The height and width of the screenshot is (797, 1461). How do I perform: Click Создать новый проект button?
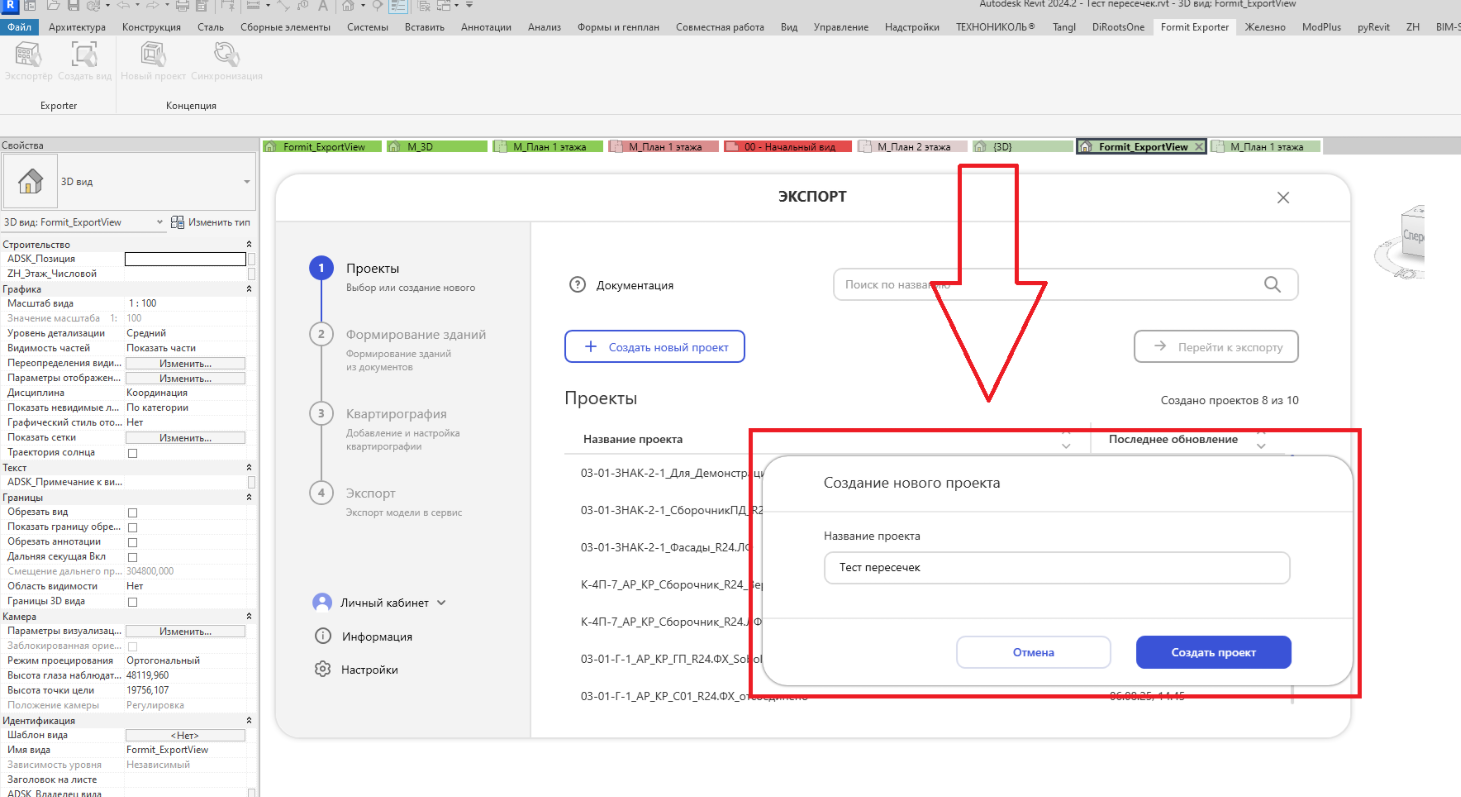pos(655,347)
